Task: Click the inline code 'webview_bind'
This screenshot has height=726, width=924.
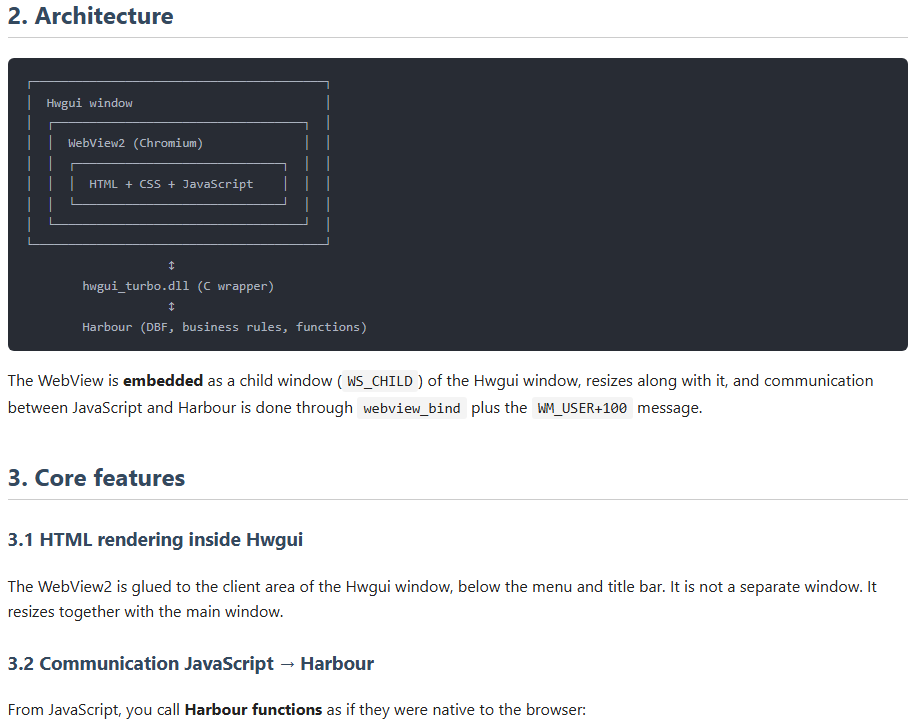Action: click(412, 408)
